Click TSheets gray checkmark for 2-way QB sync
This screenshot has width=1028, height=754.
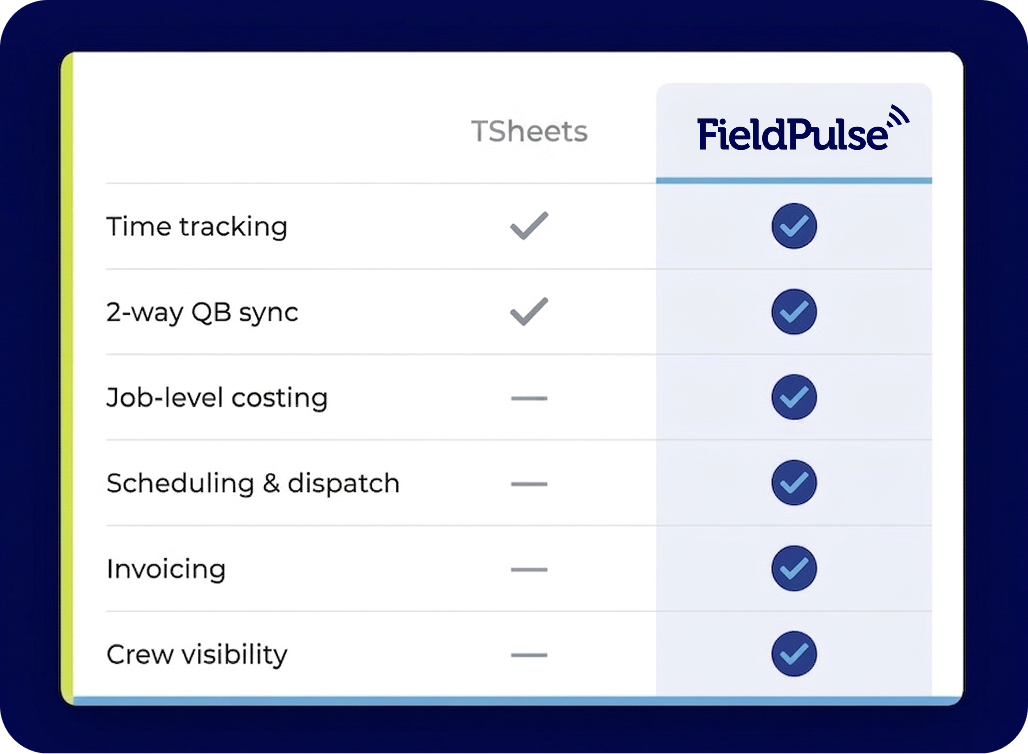click(529, 313)
